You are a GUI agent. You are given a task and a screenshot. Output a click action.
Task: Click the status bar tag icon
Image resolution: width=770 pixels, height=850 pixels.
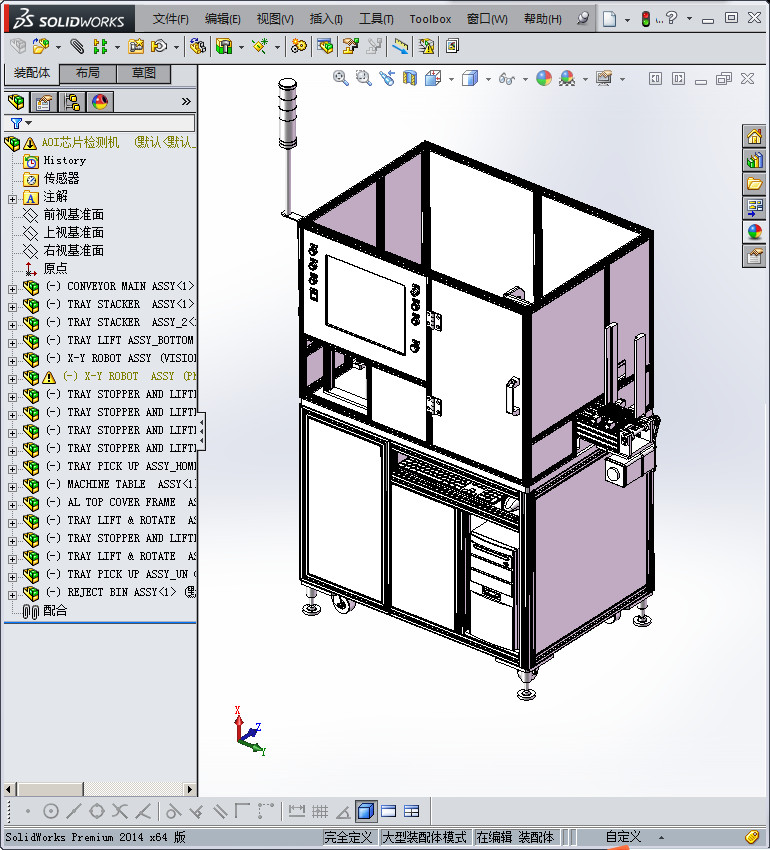pyautogui.click(x=752, y=837)
